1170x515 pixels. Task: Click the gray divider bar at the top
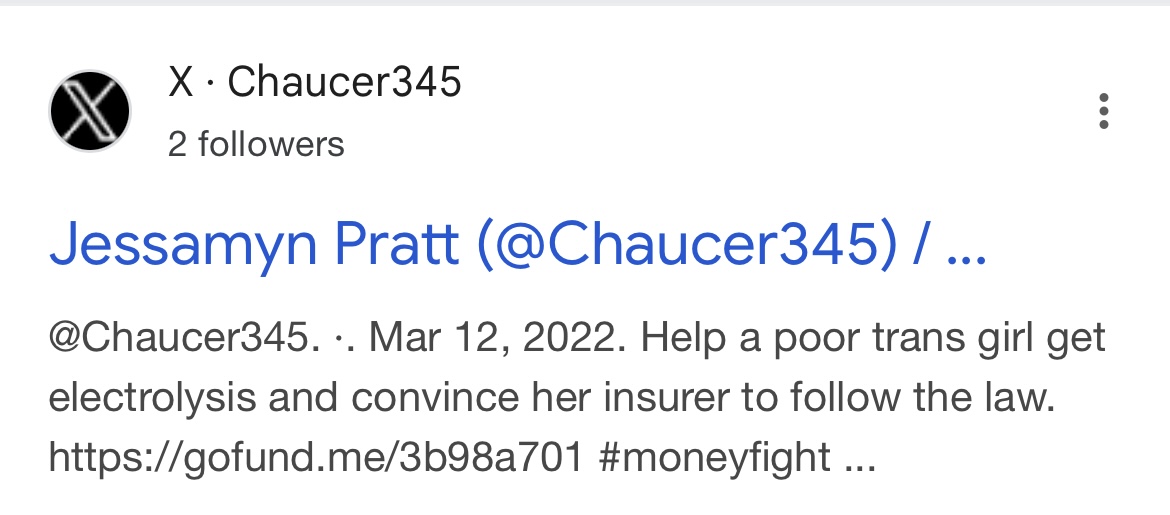585,3
